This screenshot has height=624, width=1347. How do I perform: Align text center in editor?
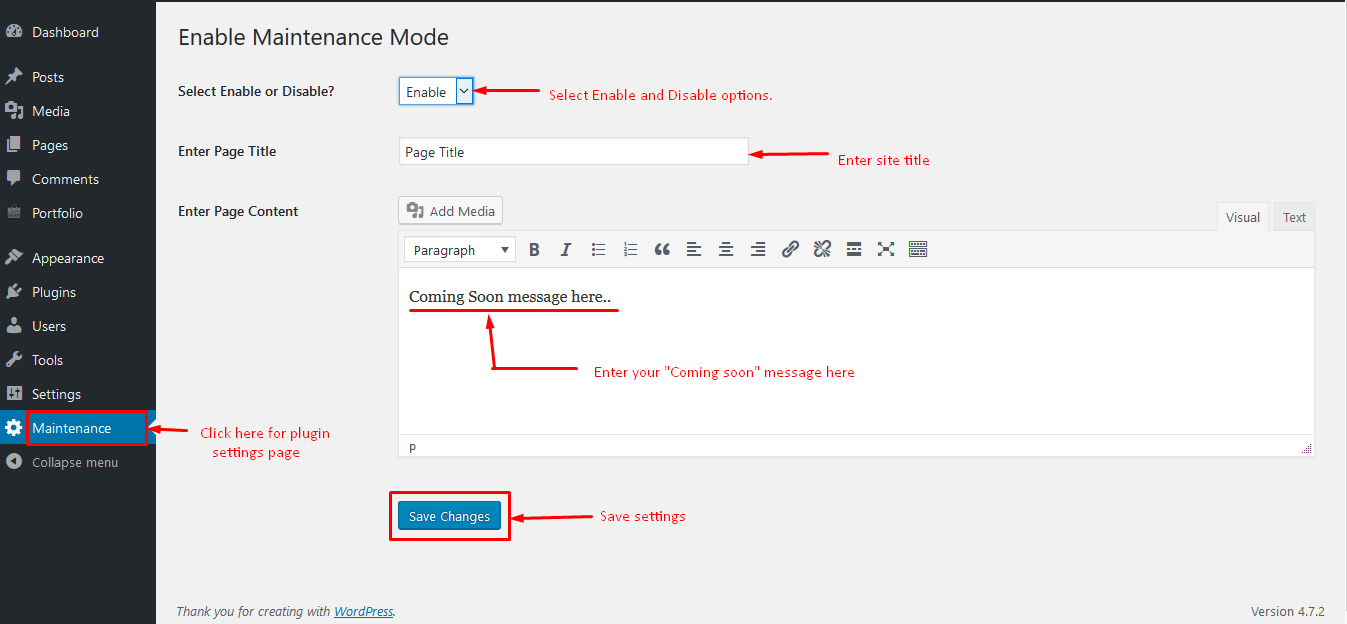point(726,249)
